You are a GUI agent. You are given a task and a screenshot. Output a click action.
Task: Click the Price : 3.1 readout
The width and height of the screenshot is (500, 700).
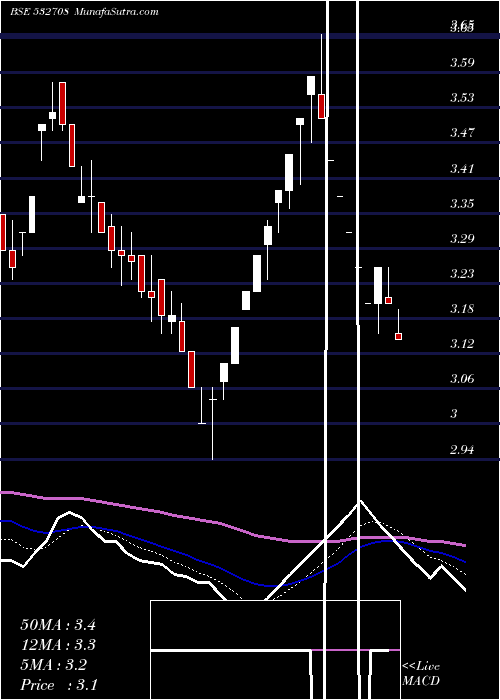pyautogui.click(x=59, y=685)
